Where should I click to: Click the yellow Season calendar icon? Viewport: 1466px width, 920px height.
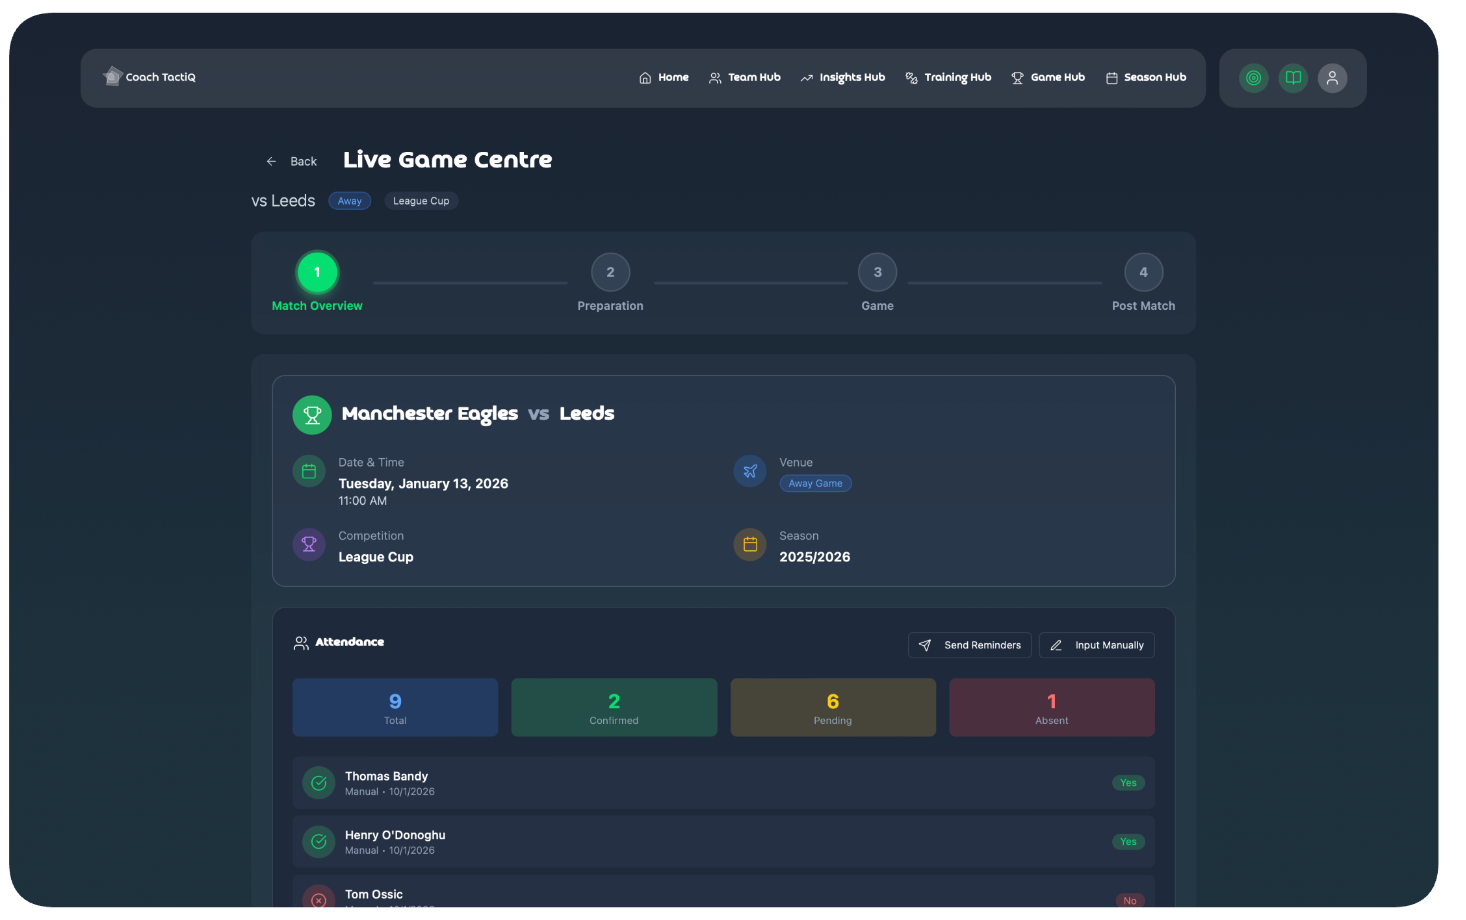pyautogui.click(x=750, y=544)
